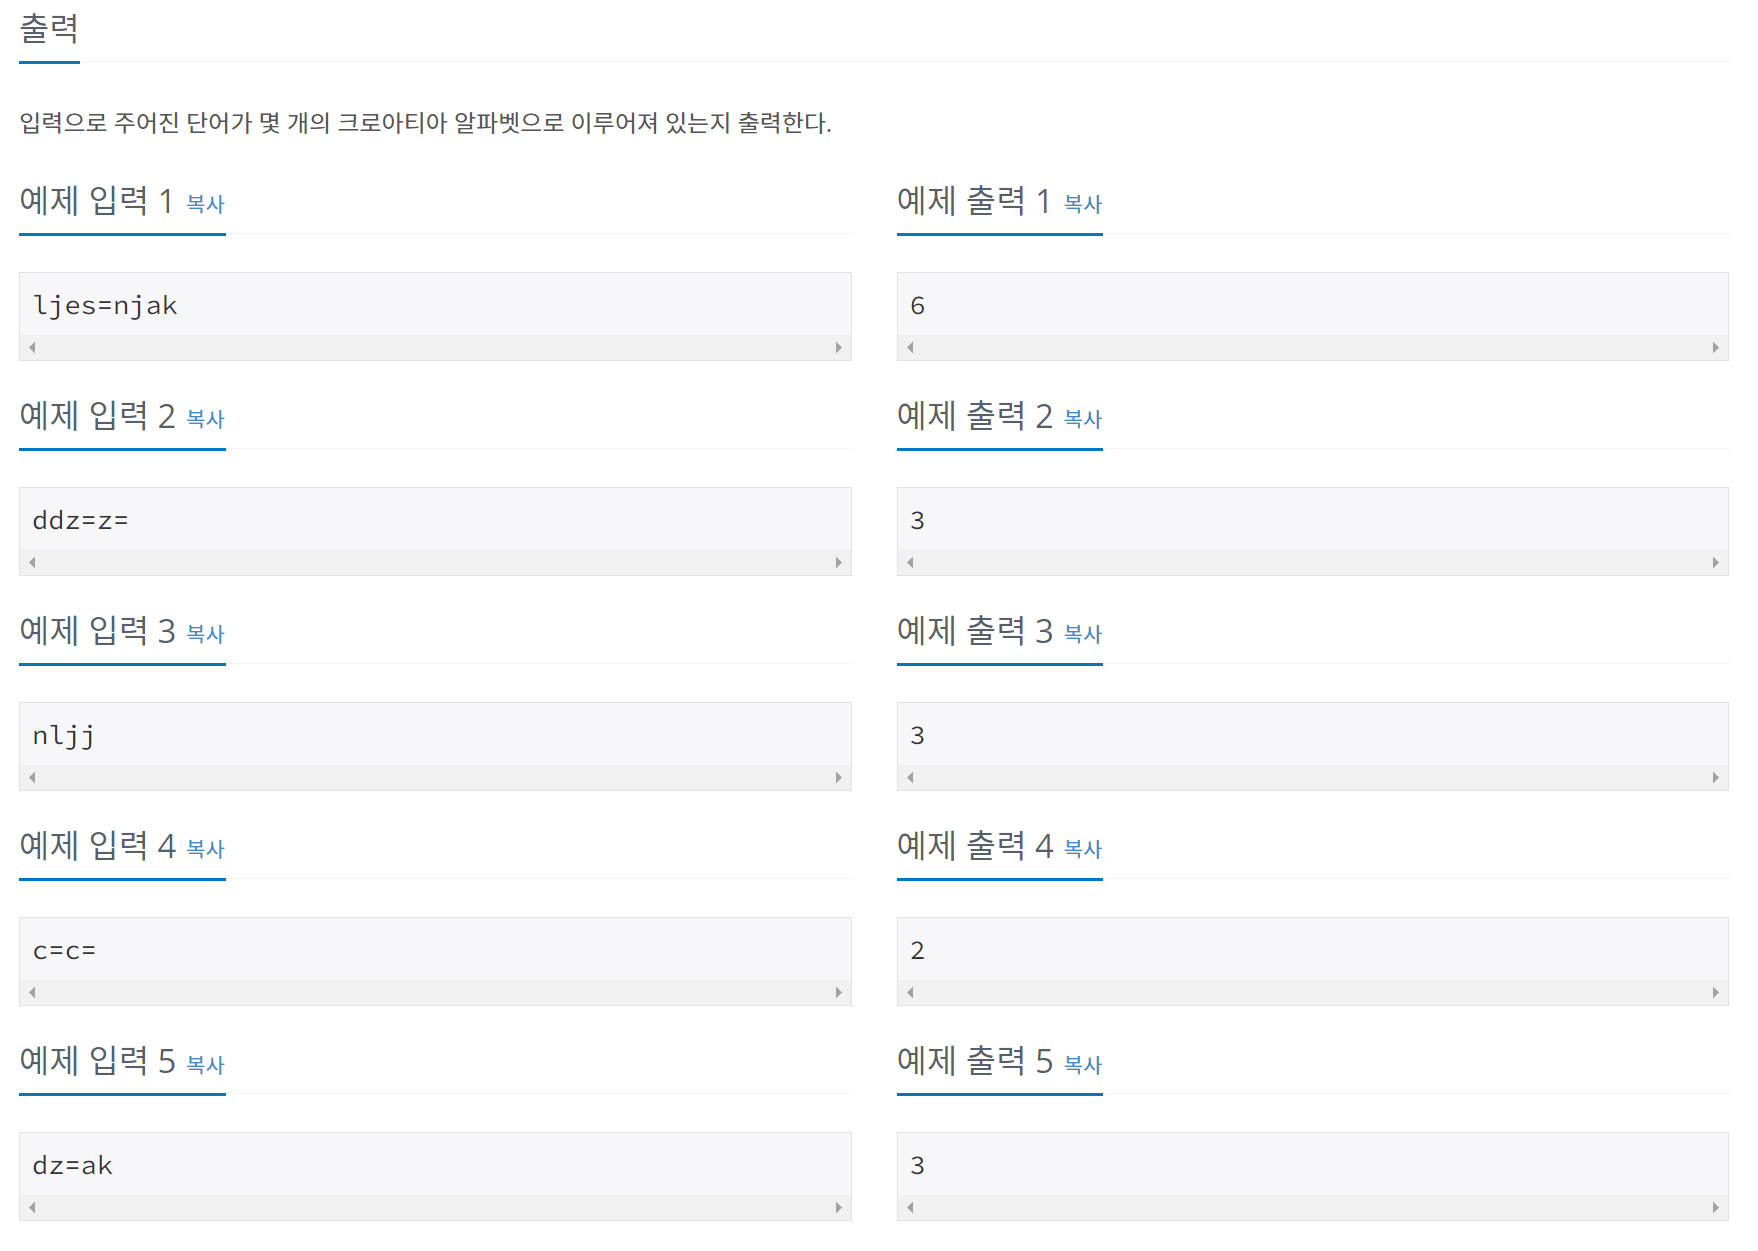Click the horizontal scrollbar under c=c= input
The width and height of the screenshot is (1758, 1251).
tap(435, 993)
